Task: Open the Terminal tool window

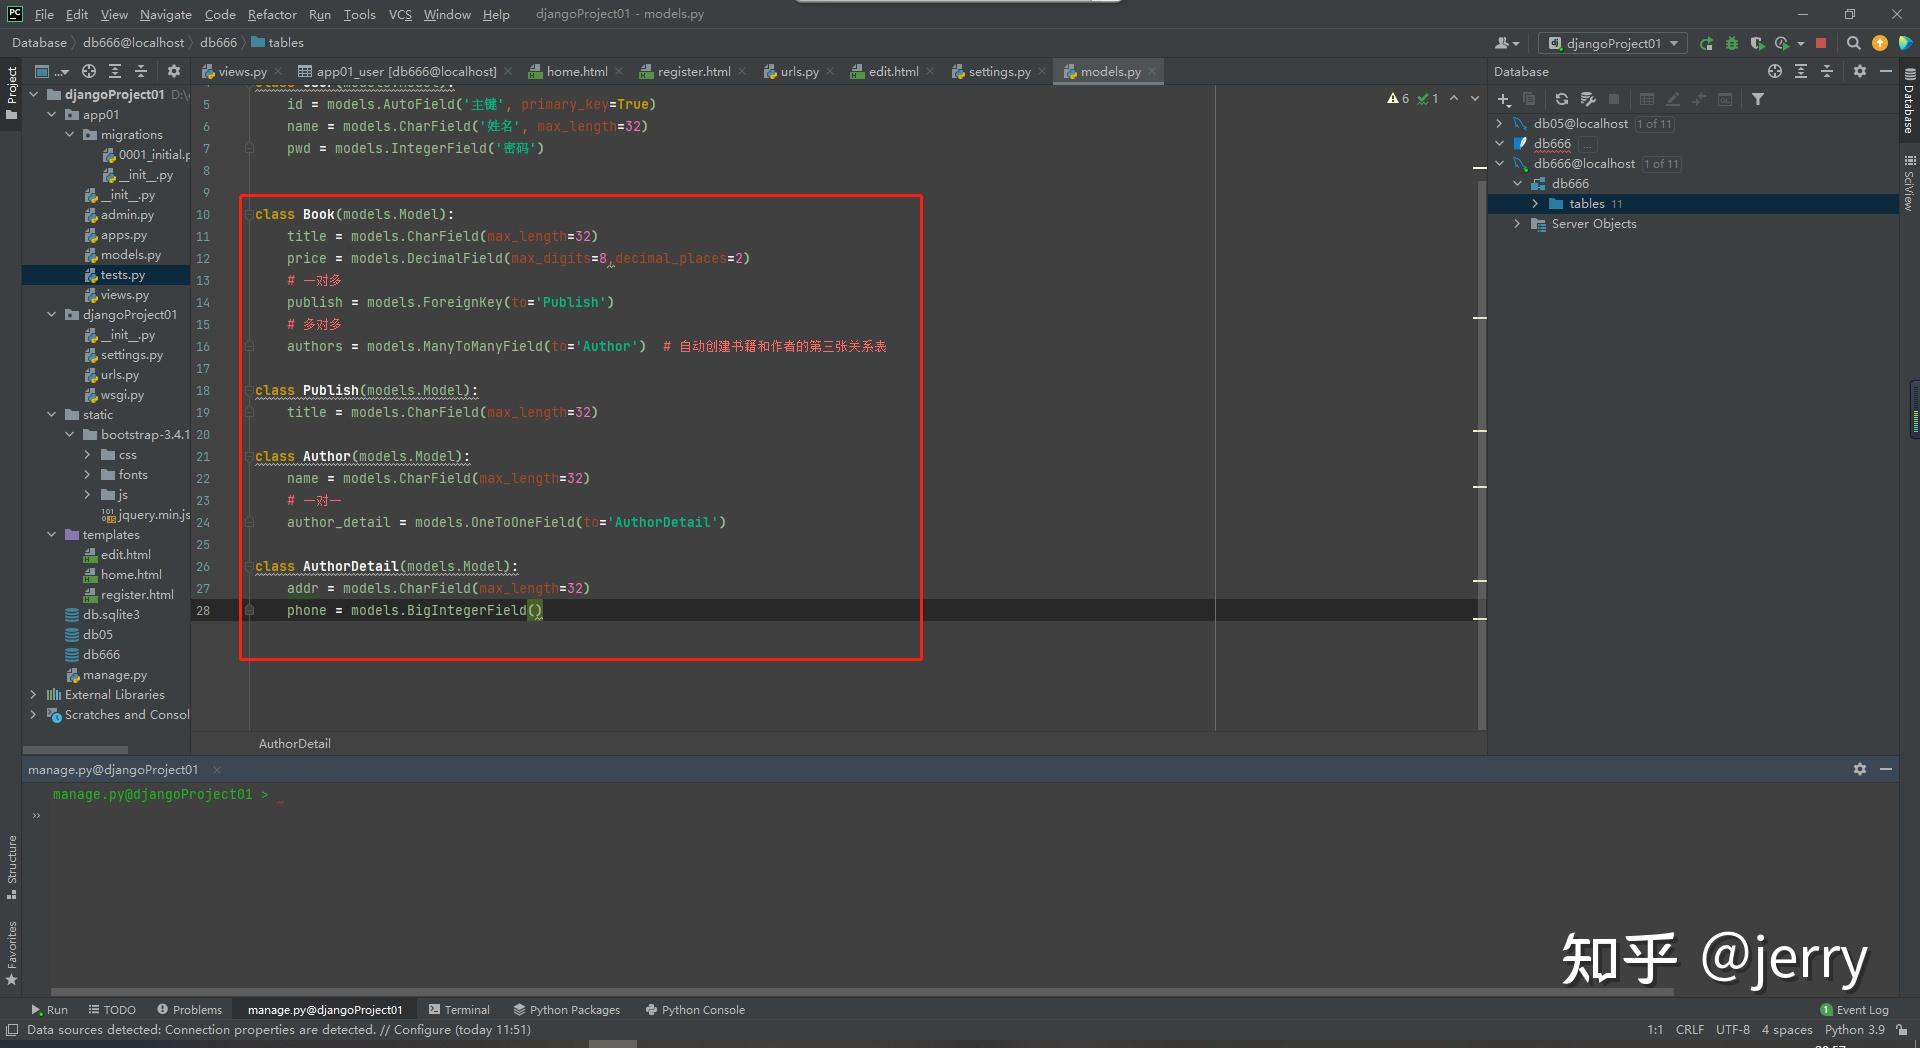Action: (459, 1010)
